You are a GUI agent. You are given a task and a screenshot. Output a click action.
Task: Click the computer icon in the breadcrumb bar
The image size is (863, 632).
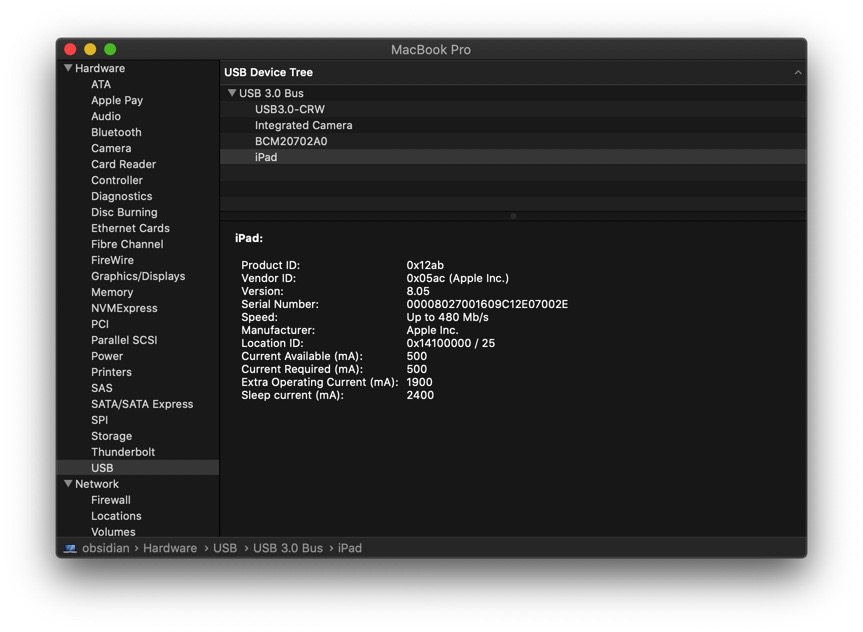click(x=69, y=548)
